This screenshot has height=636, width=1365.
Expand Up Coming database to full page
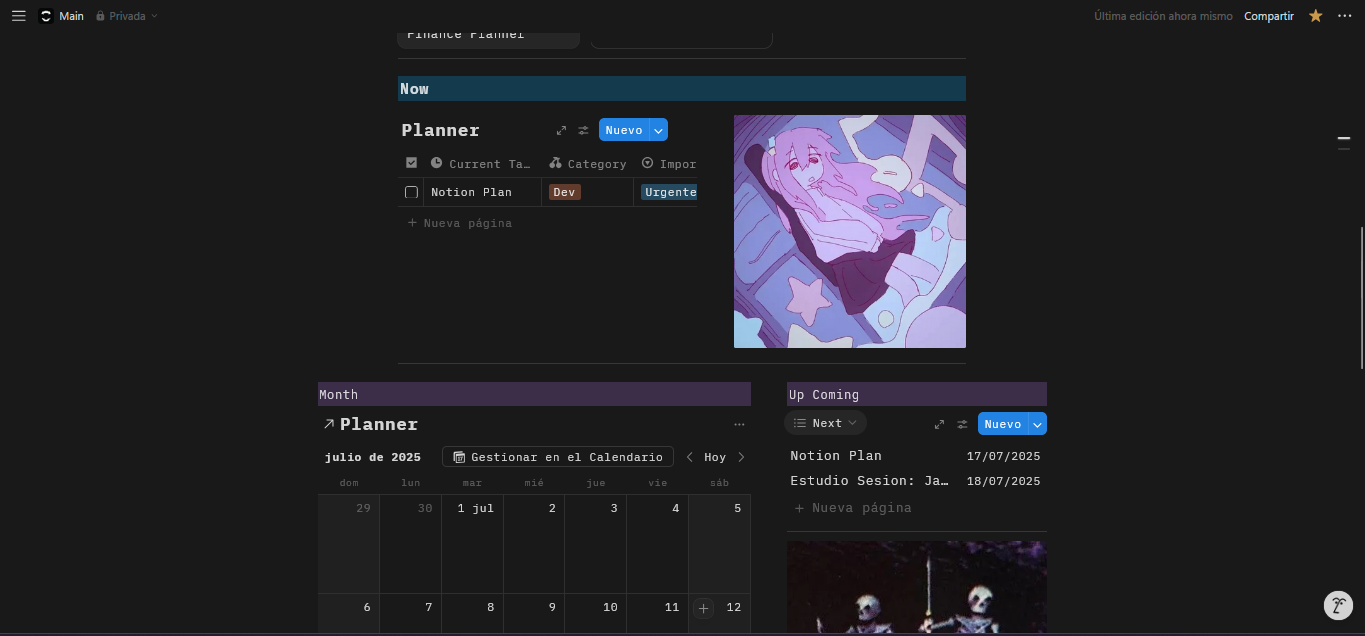[x=939, y=424]
